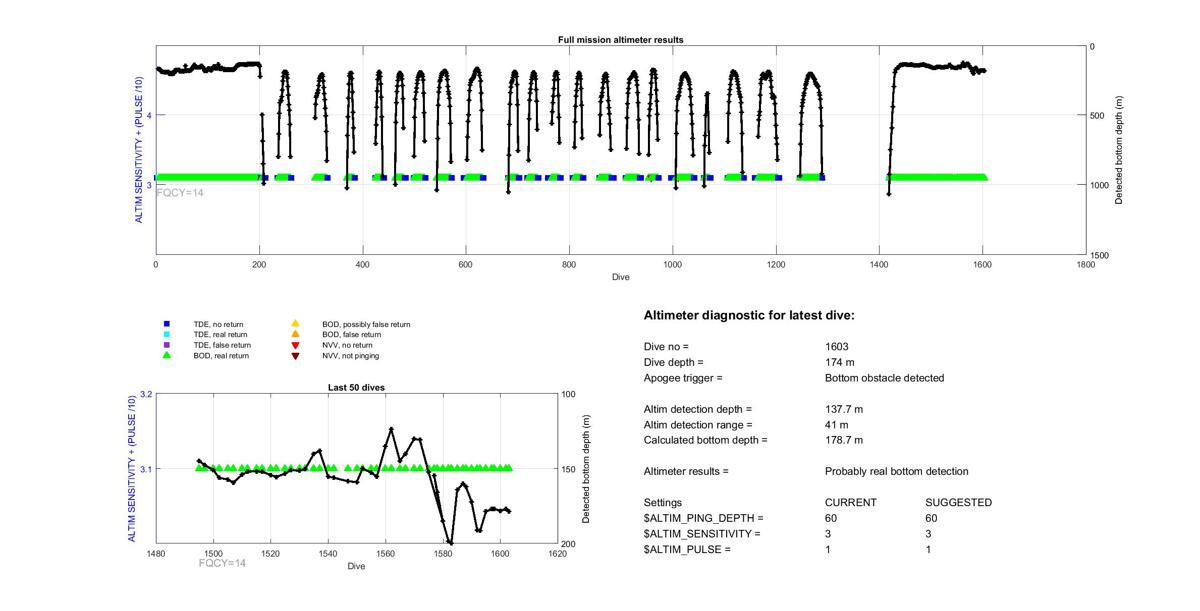
Task: Click the 'TDE, no return' legend label
Action: pos(218,324)
